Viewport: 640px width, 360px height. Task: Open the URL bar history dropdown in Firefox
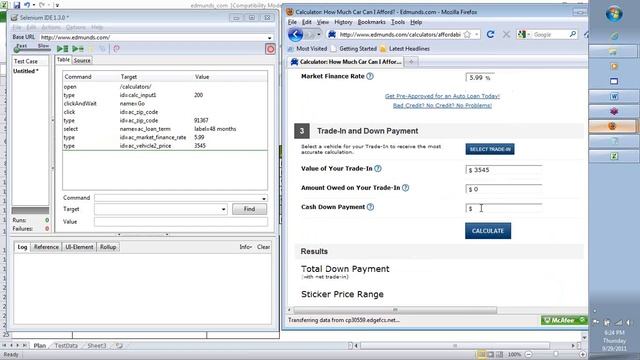click(x=477, y=35)
